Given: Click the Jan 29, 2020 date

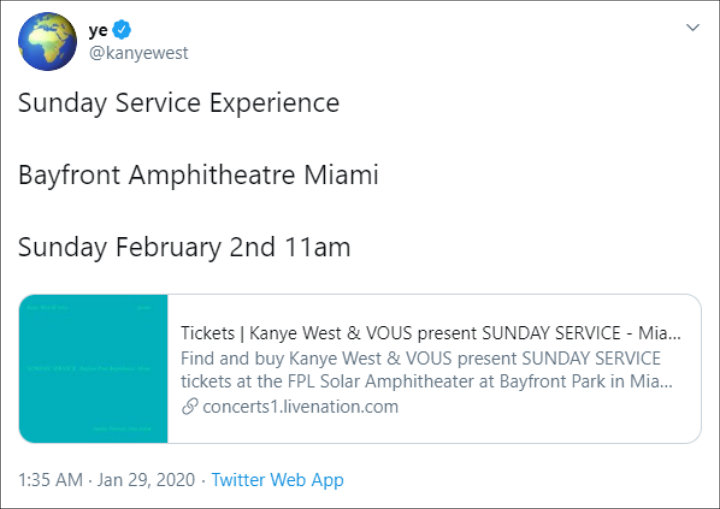Looking at the screenshot, I should point(146,480).
